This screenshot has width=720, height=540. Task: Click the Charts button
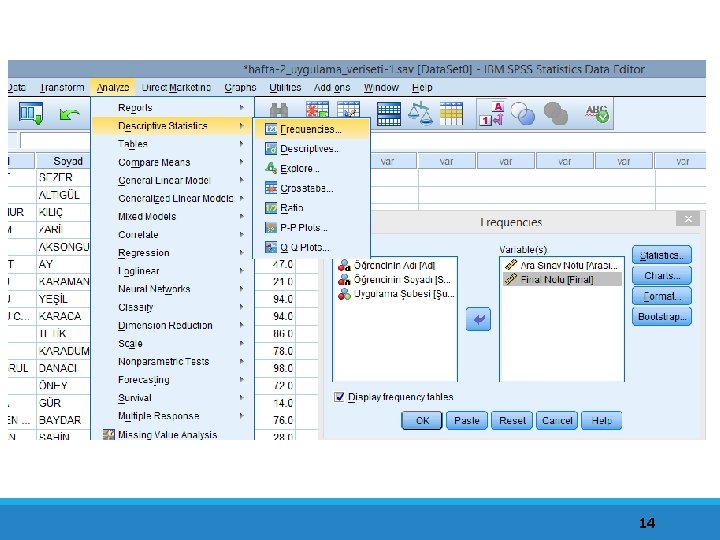click(662, 276)
